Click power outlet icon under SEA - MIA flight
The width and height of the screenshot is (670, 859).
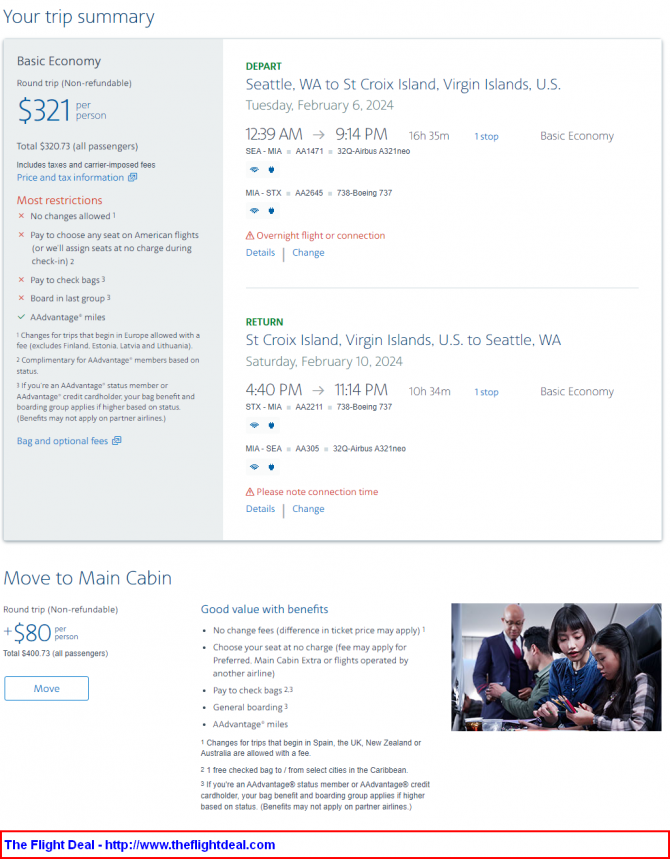pos(271,170)
